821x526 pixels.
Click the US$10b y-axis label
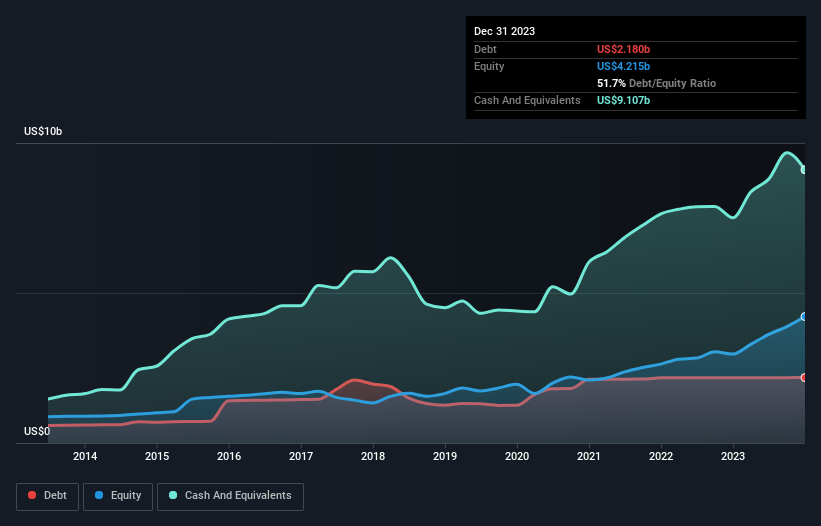(43, 131)
